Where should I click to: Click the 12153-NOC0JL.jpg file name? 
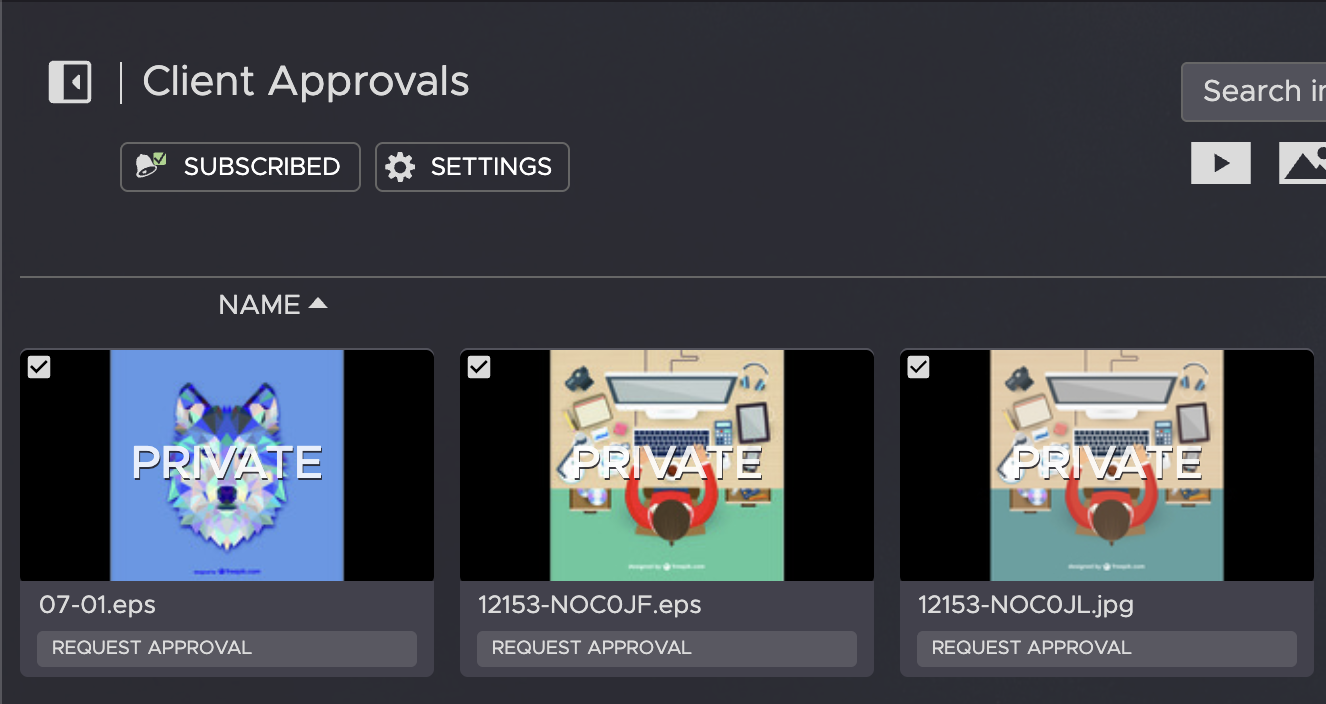click(x=1026, y=605)
